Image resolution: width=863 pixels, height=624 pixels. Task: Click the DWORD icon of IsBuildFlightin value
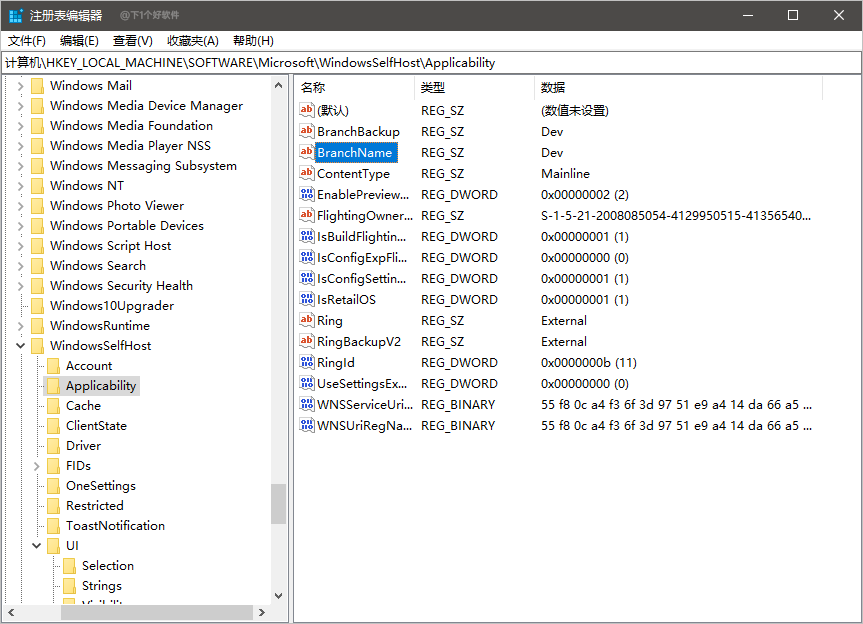(x=307, y=236)
